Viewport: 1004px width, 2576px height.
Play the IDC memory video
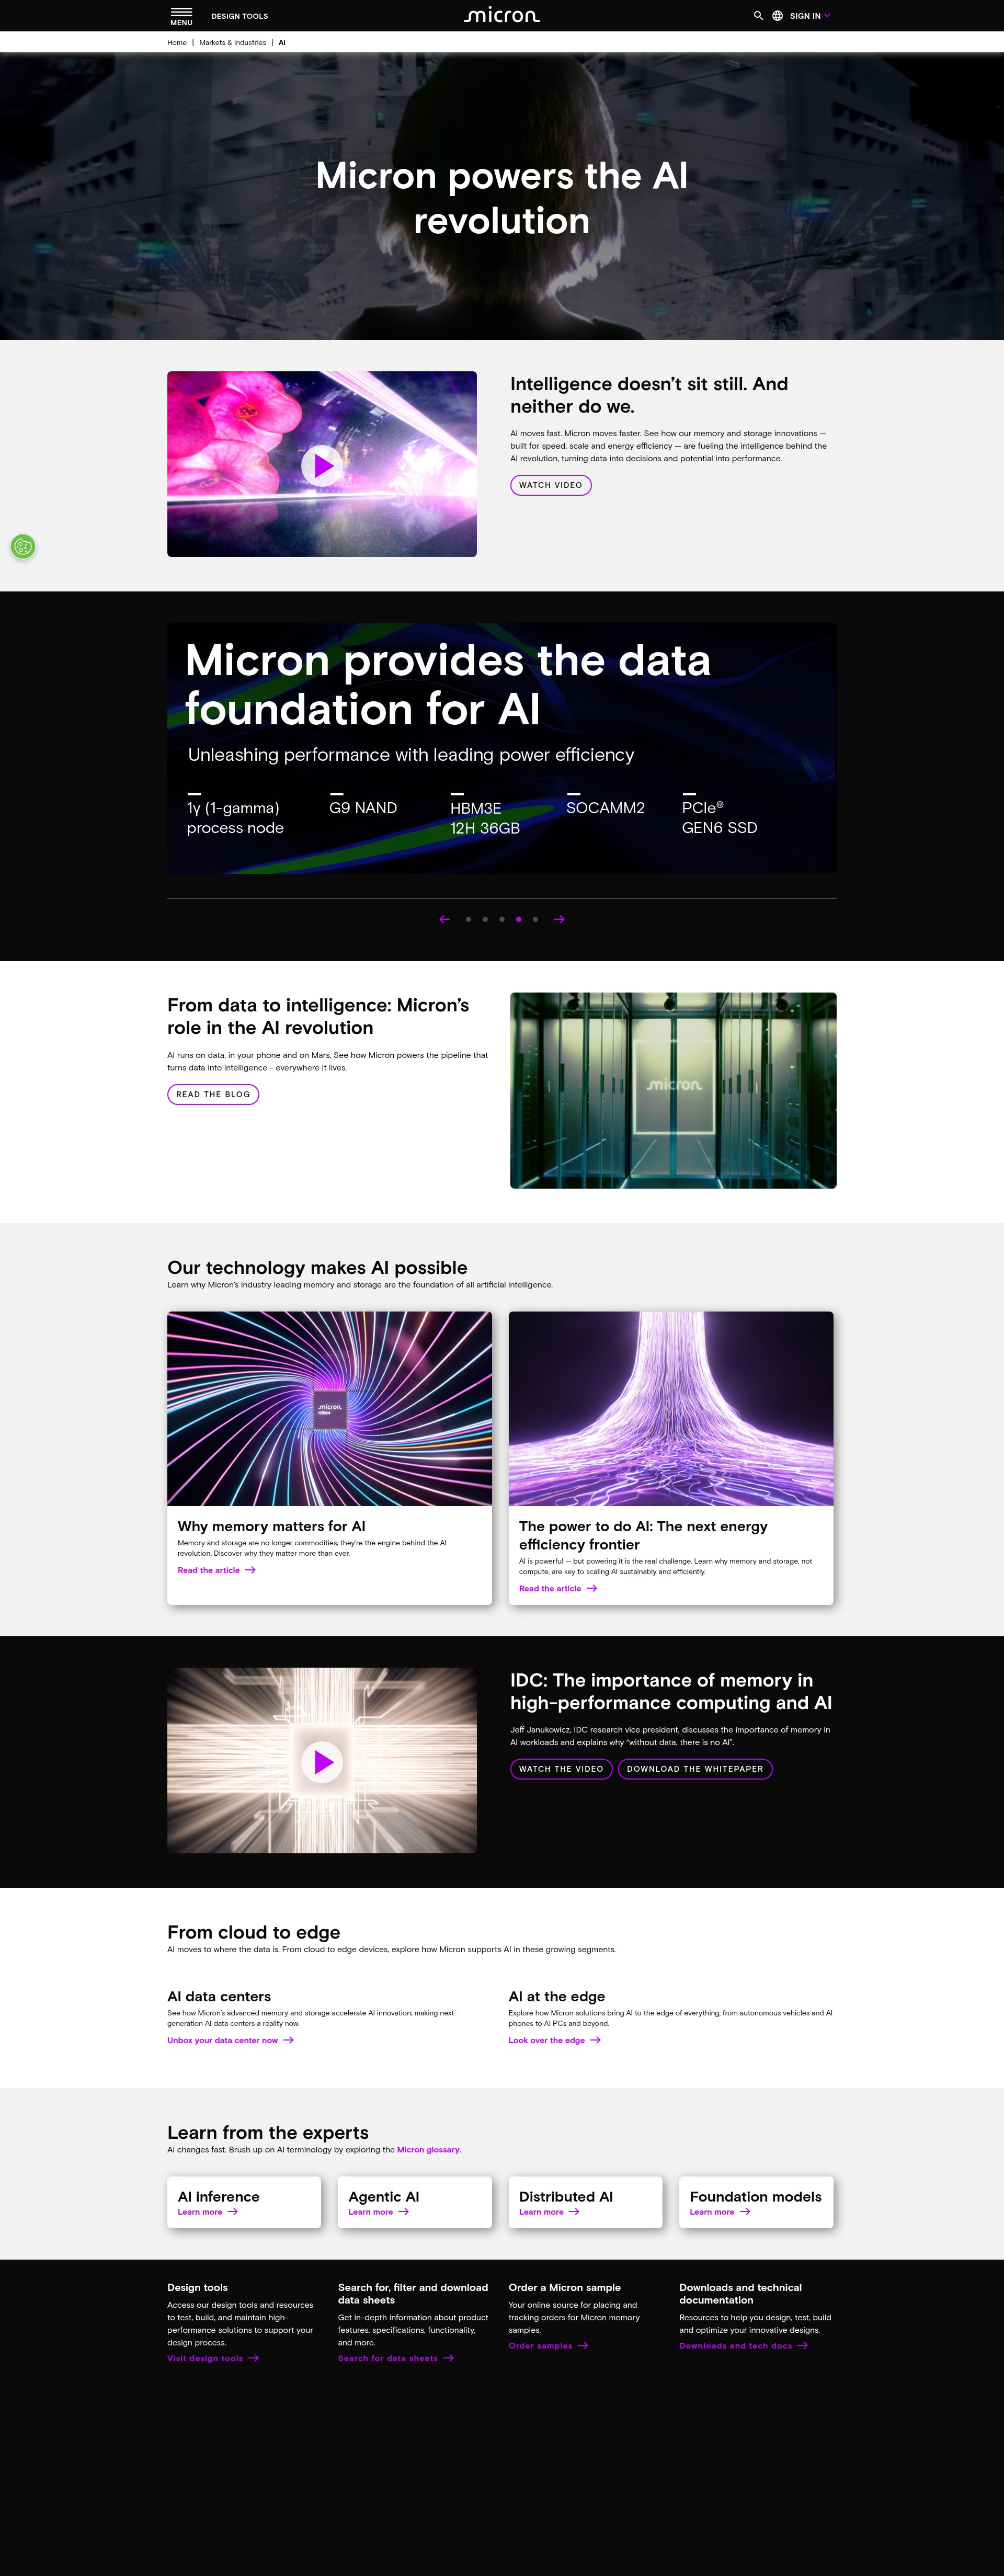click(322, 1761)
